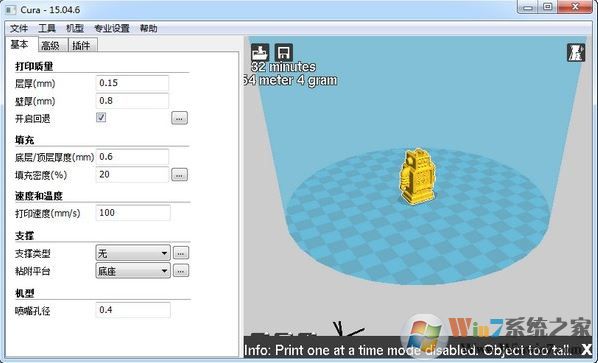Screen dimensions: 598x363
Task: Expand the 粘附平台 dropdown
Action: pos(133,271)
